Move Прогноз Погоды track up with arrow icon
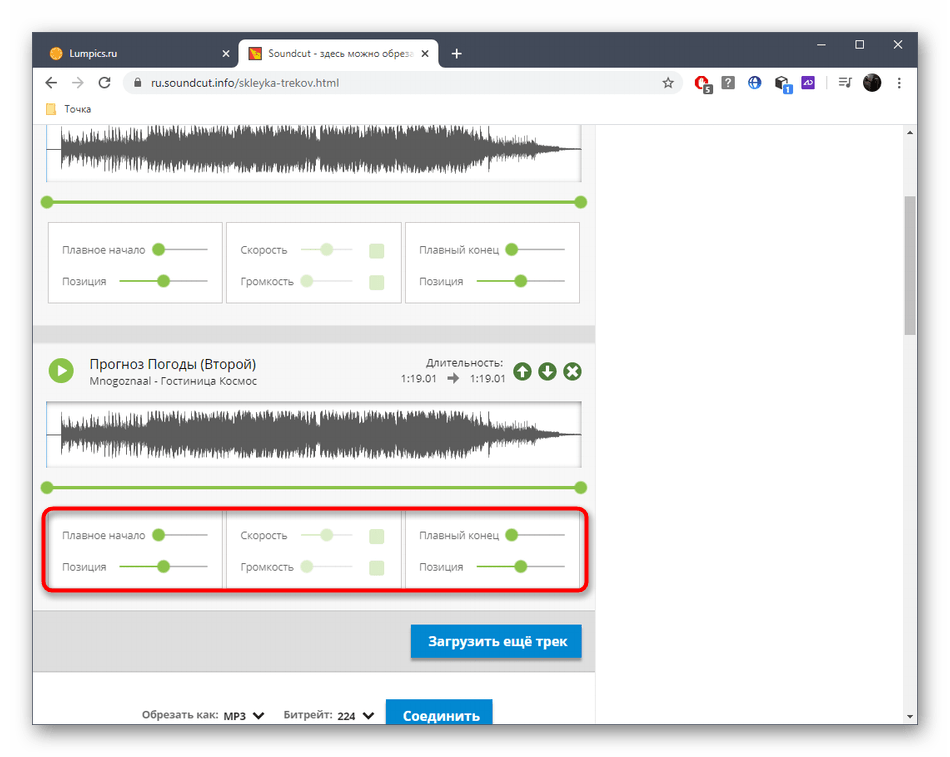Screen dimensions: 950x757 [x=522, y=371]
